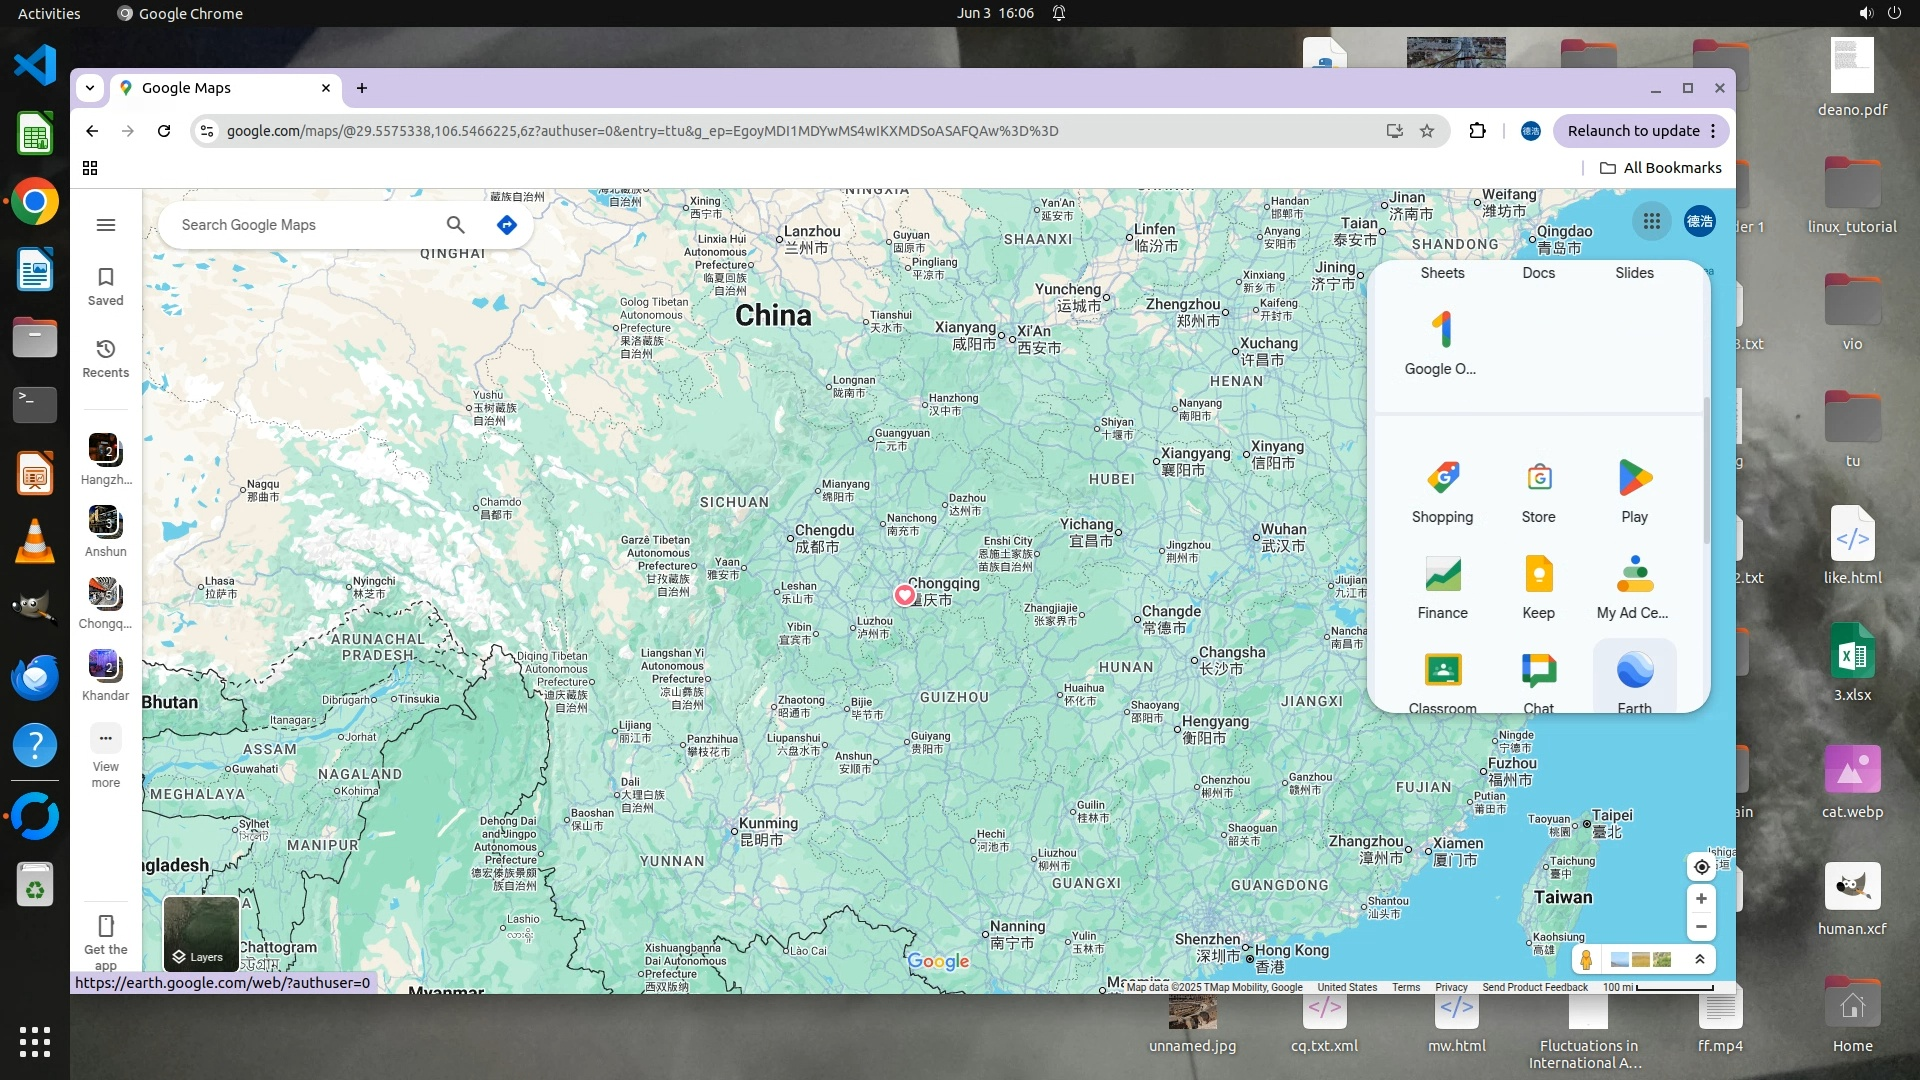Open Saved places in sidebar
Image resolution: width=1920 pixels, height=1080 pixels.
(105, 286)
